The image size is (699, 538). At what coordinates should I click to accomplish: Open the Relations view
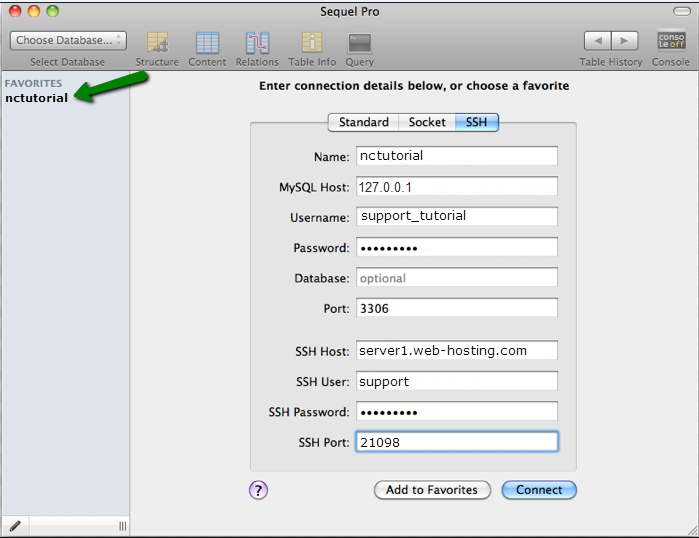[257, 49]
